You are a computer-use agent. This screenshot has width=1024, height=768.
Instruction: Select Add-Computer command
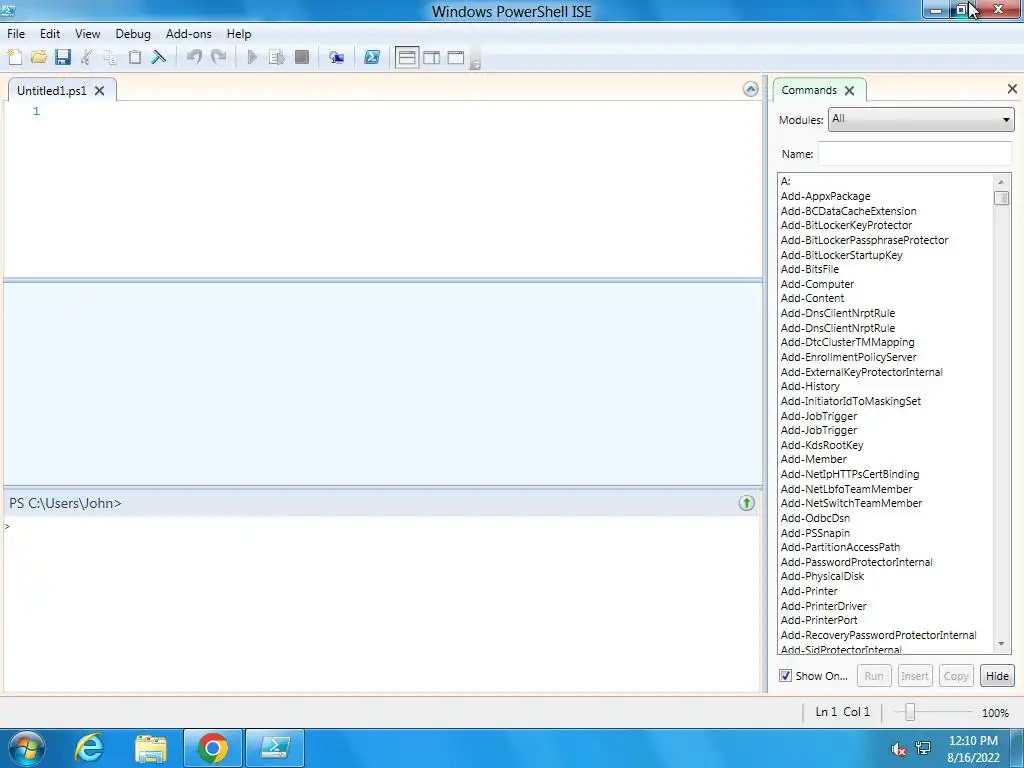[x=817, y=284]
